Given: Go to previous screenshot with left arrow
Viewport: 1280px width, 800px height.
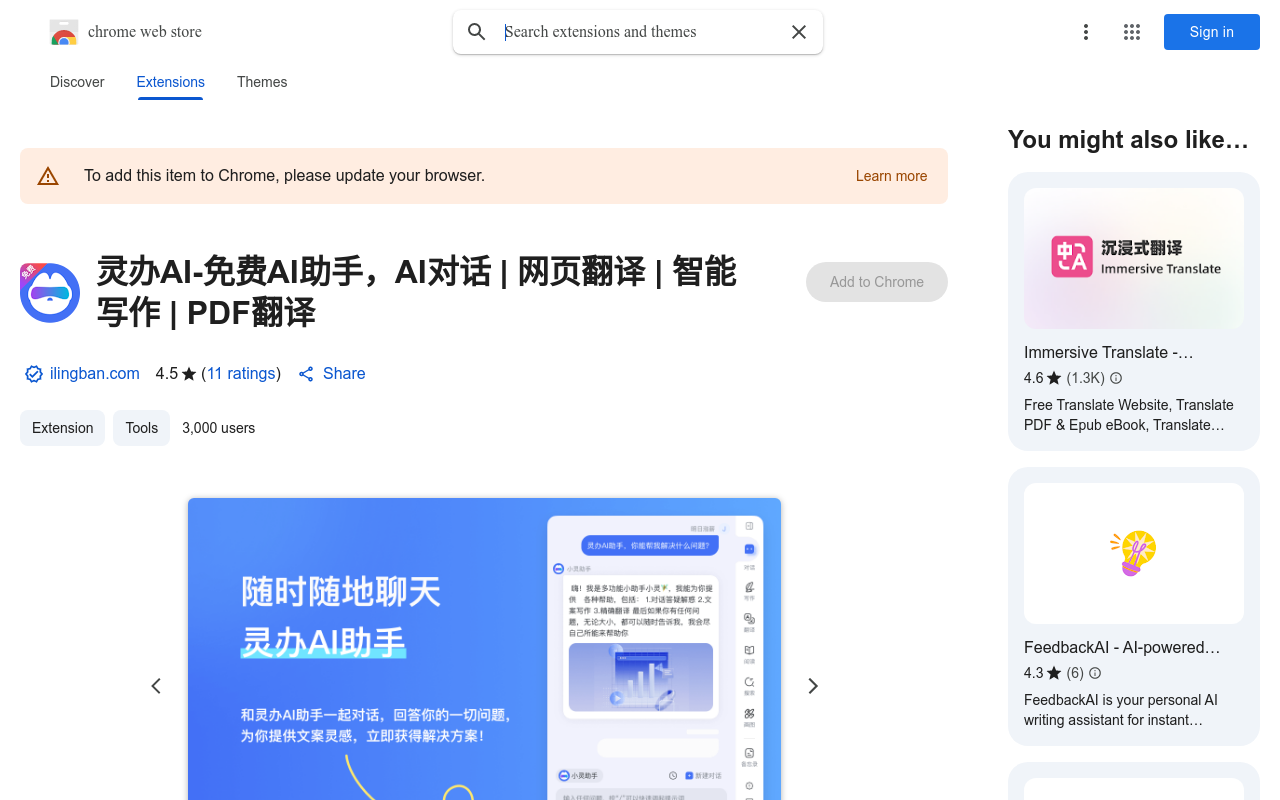Looking at the screenshot, I should tap(156, 686).
